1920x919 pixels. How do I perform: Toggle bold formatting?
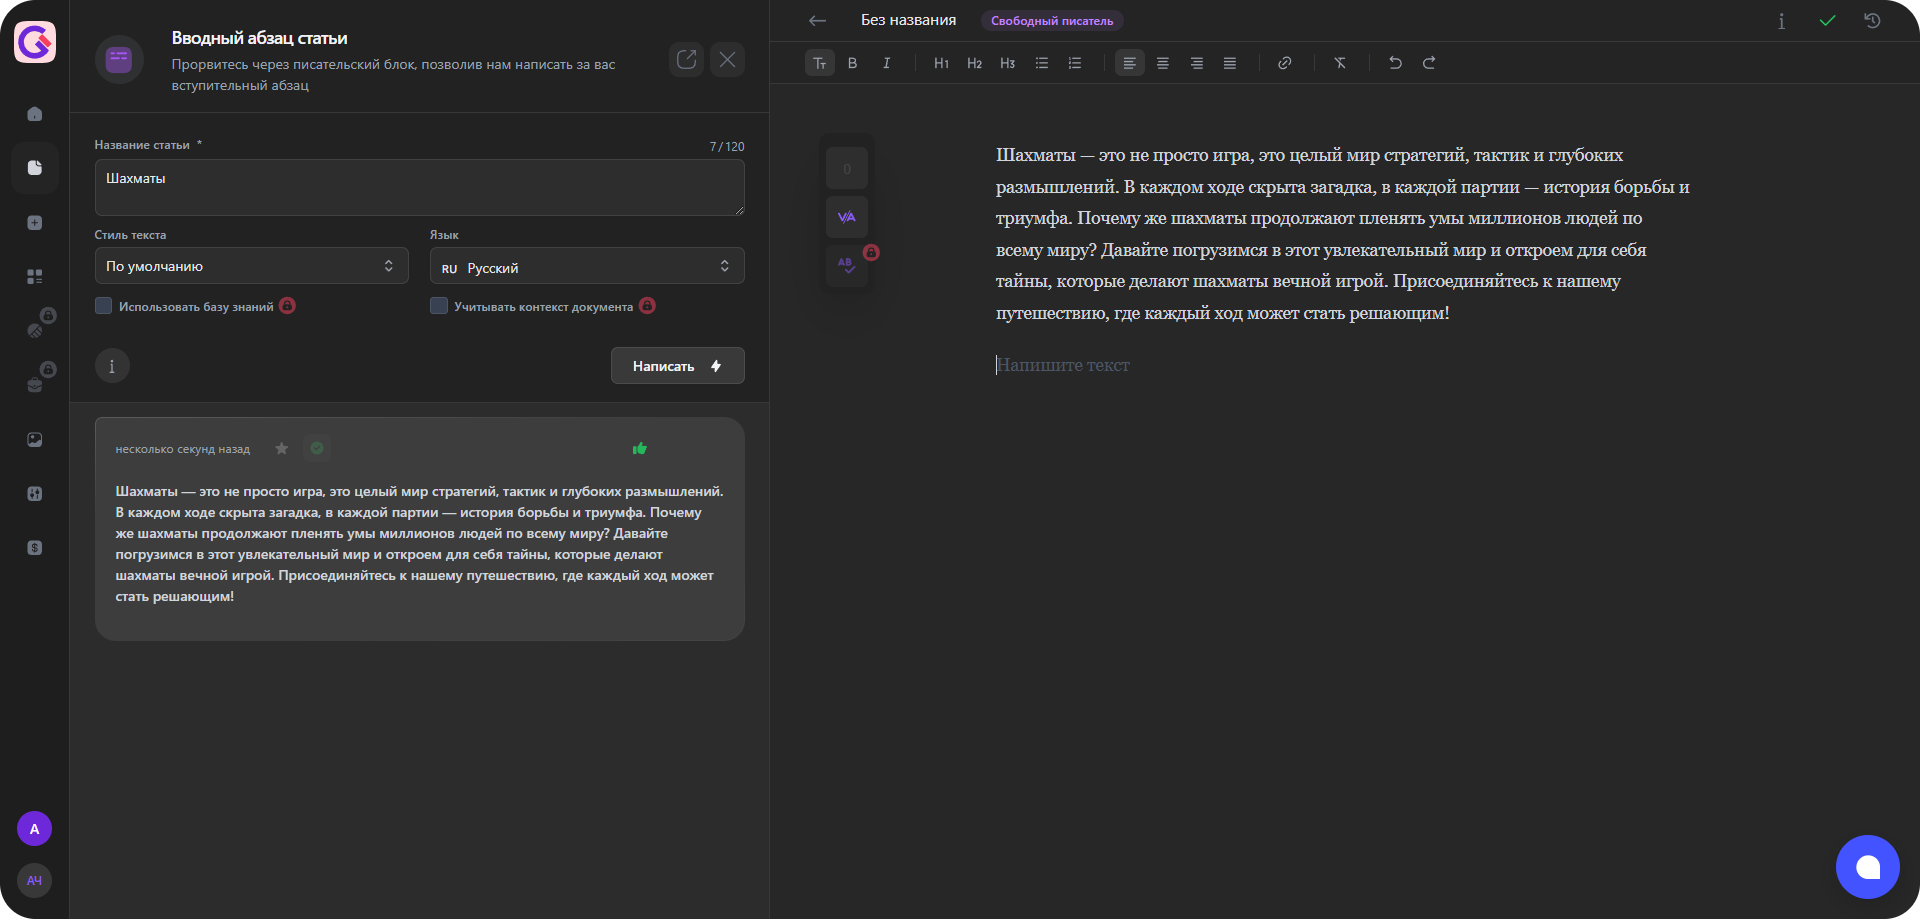tap(853, 63)
